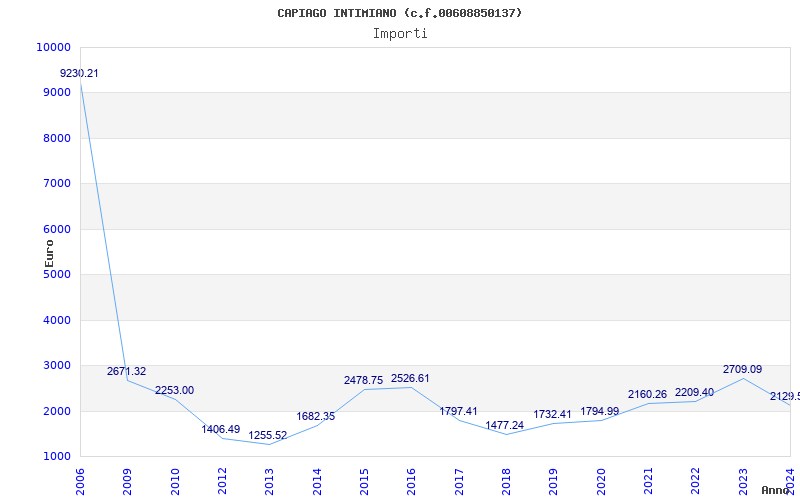Select data label 2160.26
Image resolution: width=800 pixels, height=500 pixels.
point(647,394)
